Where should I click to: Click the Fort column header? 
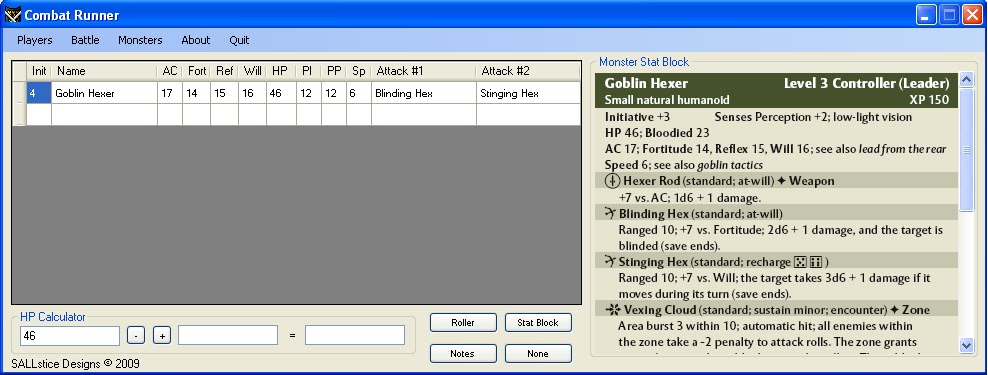(196, 71)
